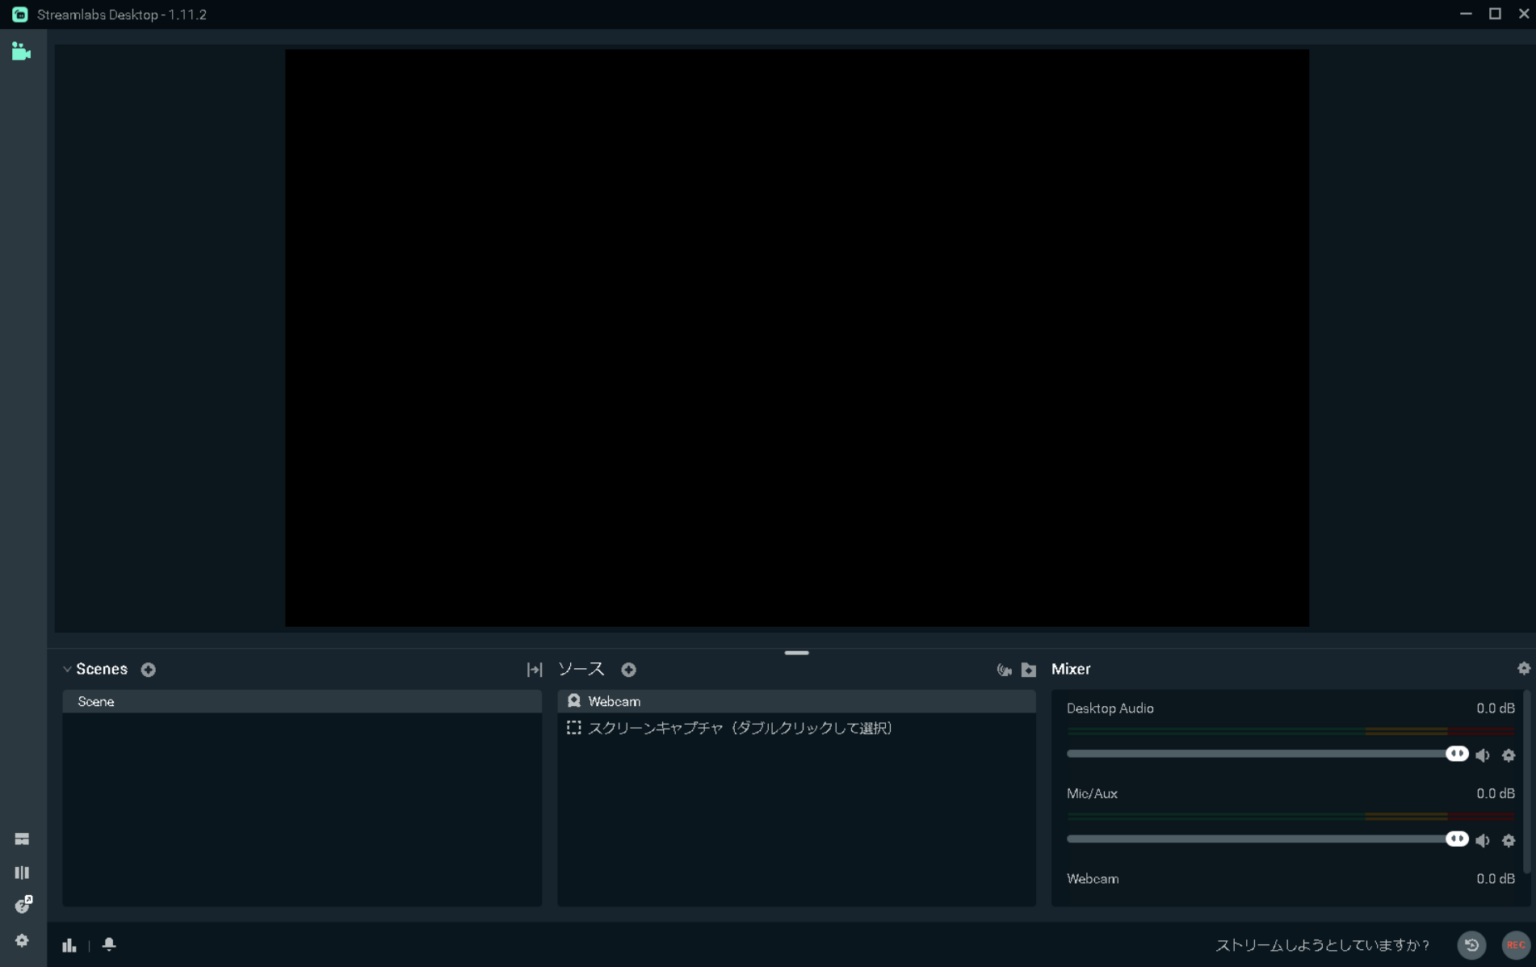Open scene transitions icon beside Scenes
The image size is (1536, 967).
pyautogui.click(x=535, y=670)
